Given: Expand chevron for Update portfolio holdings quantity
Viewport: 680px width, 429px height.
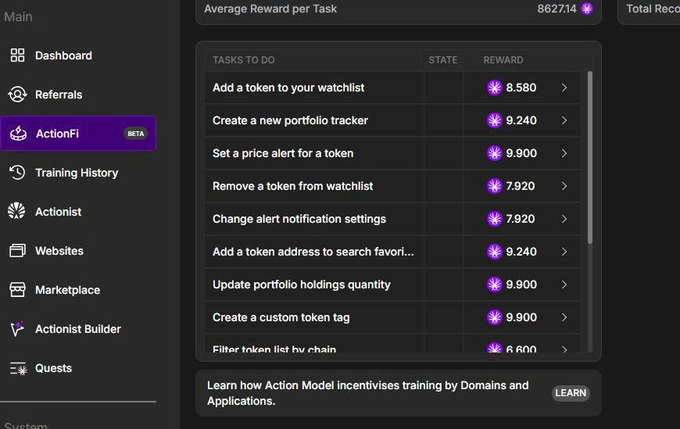Looking at the screenshot, I should coord(564,285).
